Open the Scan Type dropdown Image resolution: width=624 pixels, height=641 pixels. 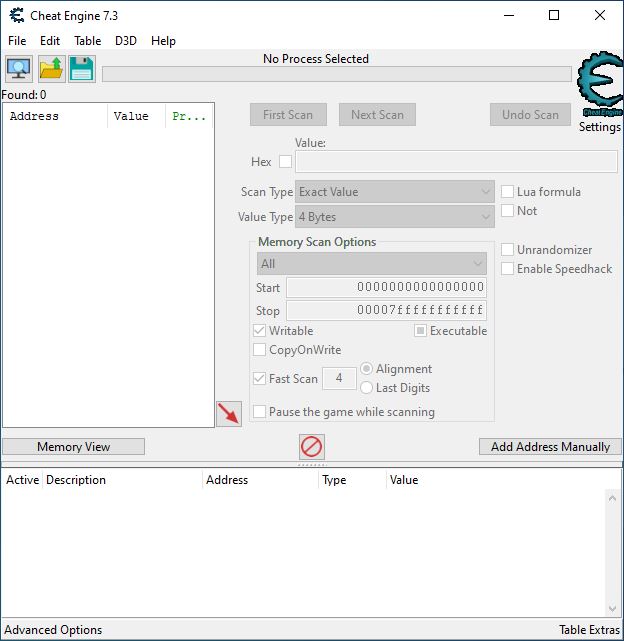(x=395, y=192)
